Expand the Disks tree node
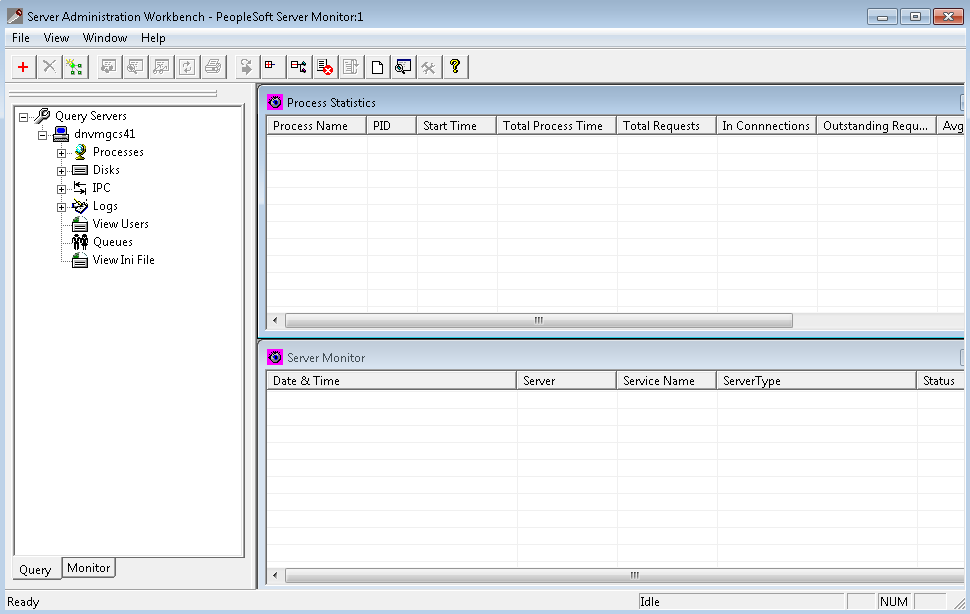This screenshot has width=970, height=614. [61, 171]
